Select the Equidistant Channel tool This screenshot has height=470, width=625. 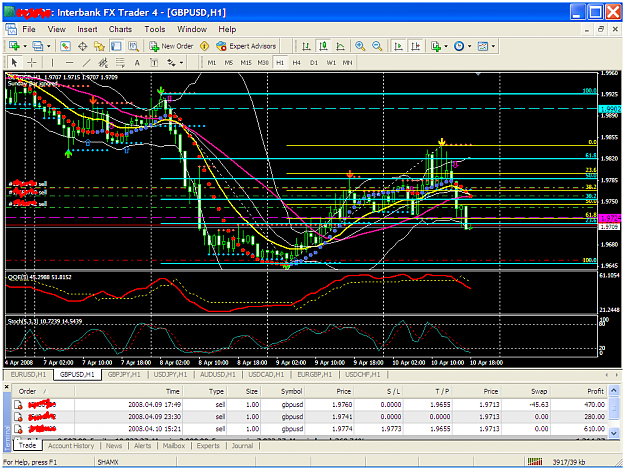click(103, 63)
